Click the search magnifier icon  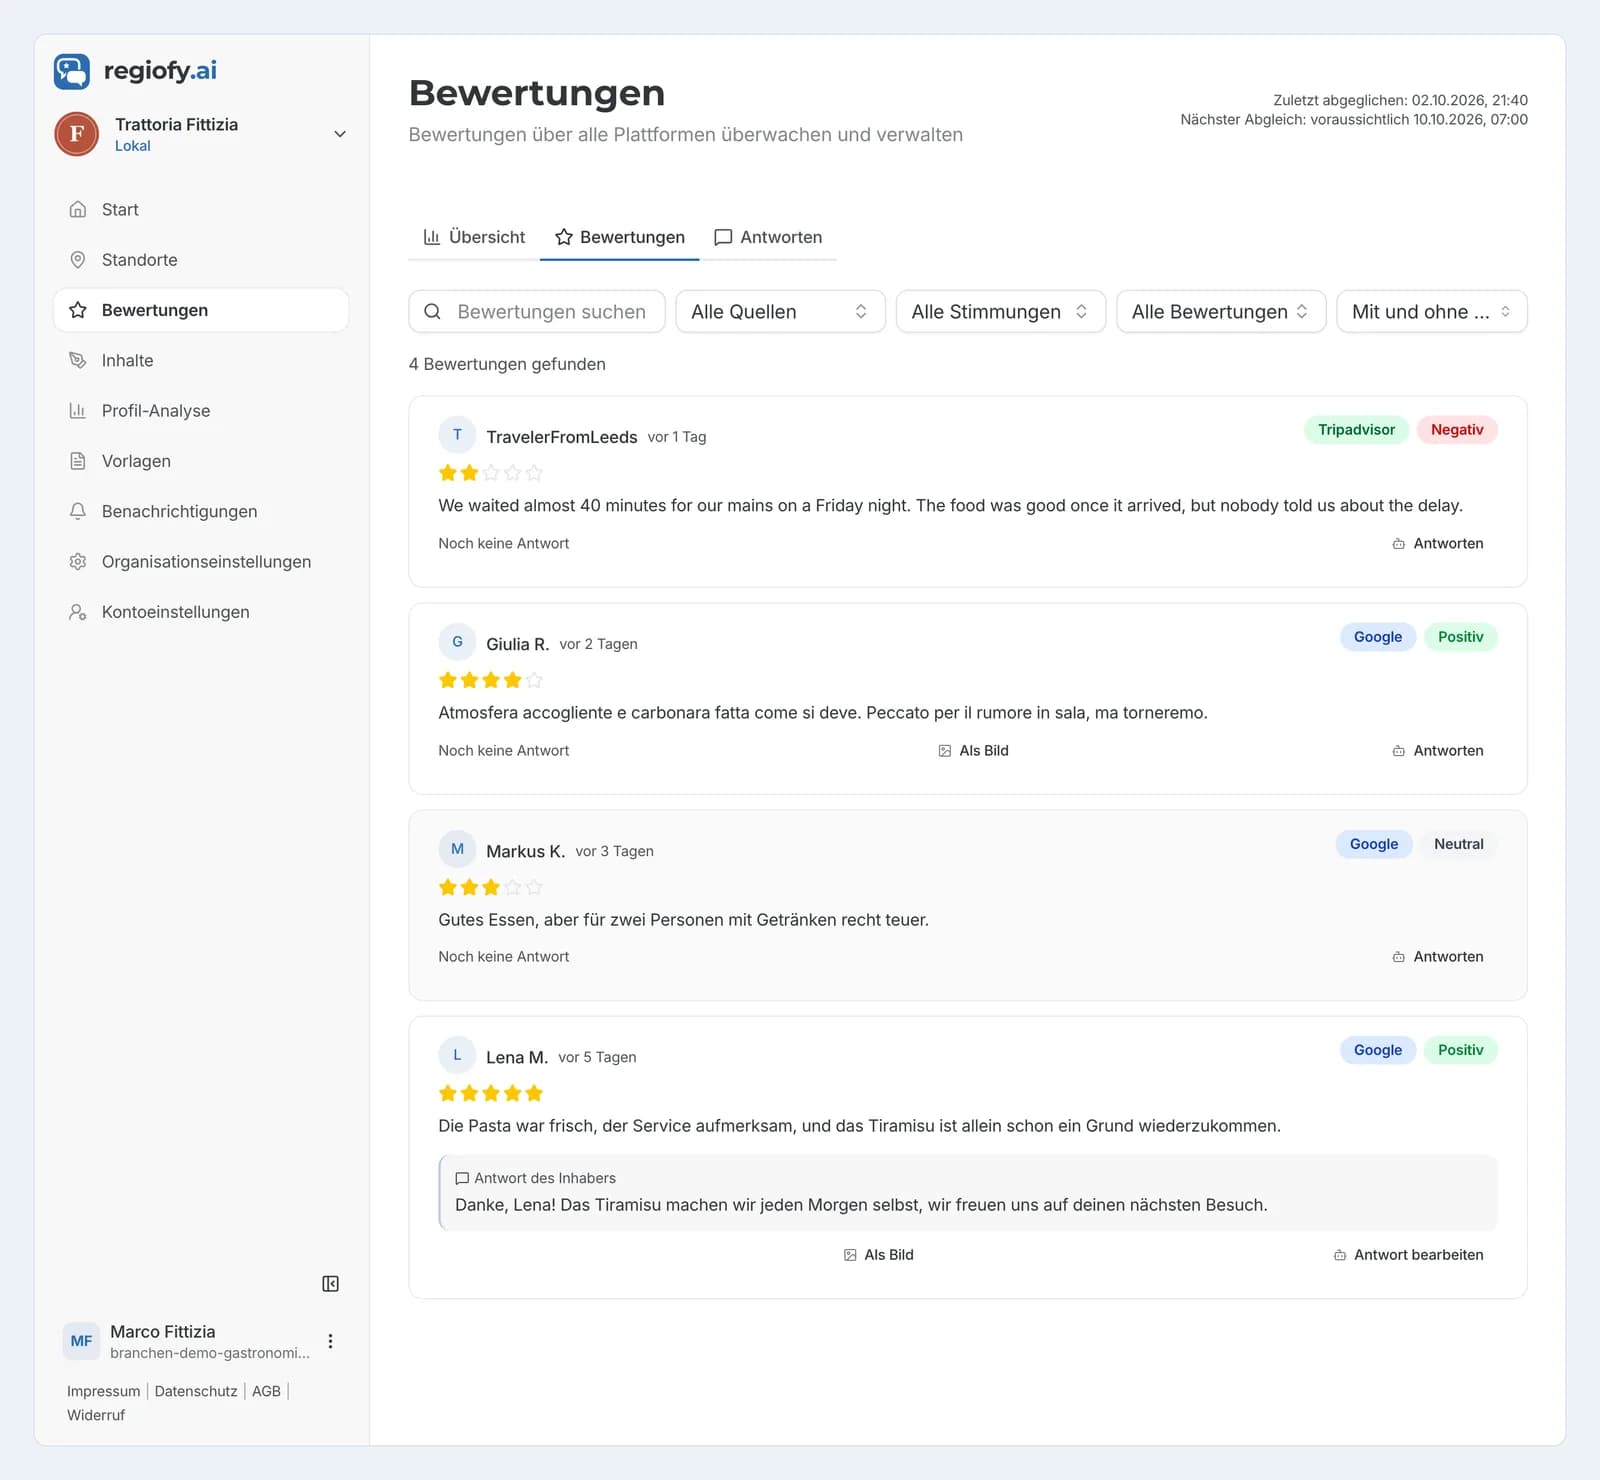[x=433, y=312]
